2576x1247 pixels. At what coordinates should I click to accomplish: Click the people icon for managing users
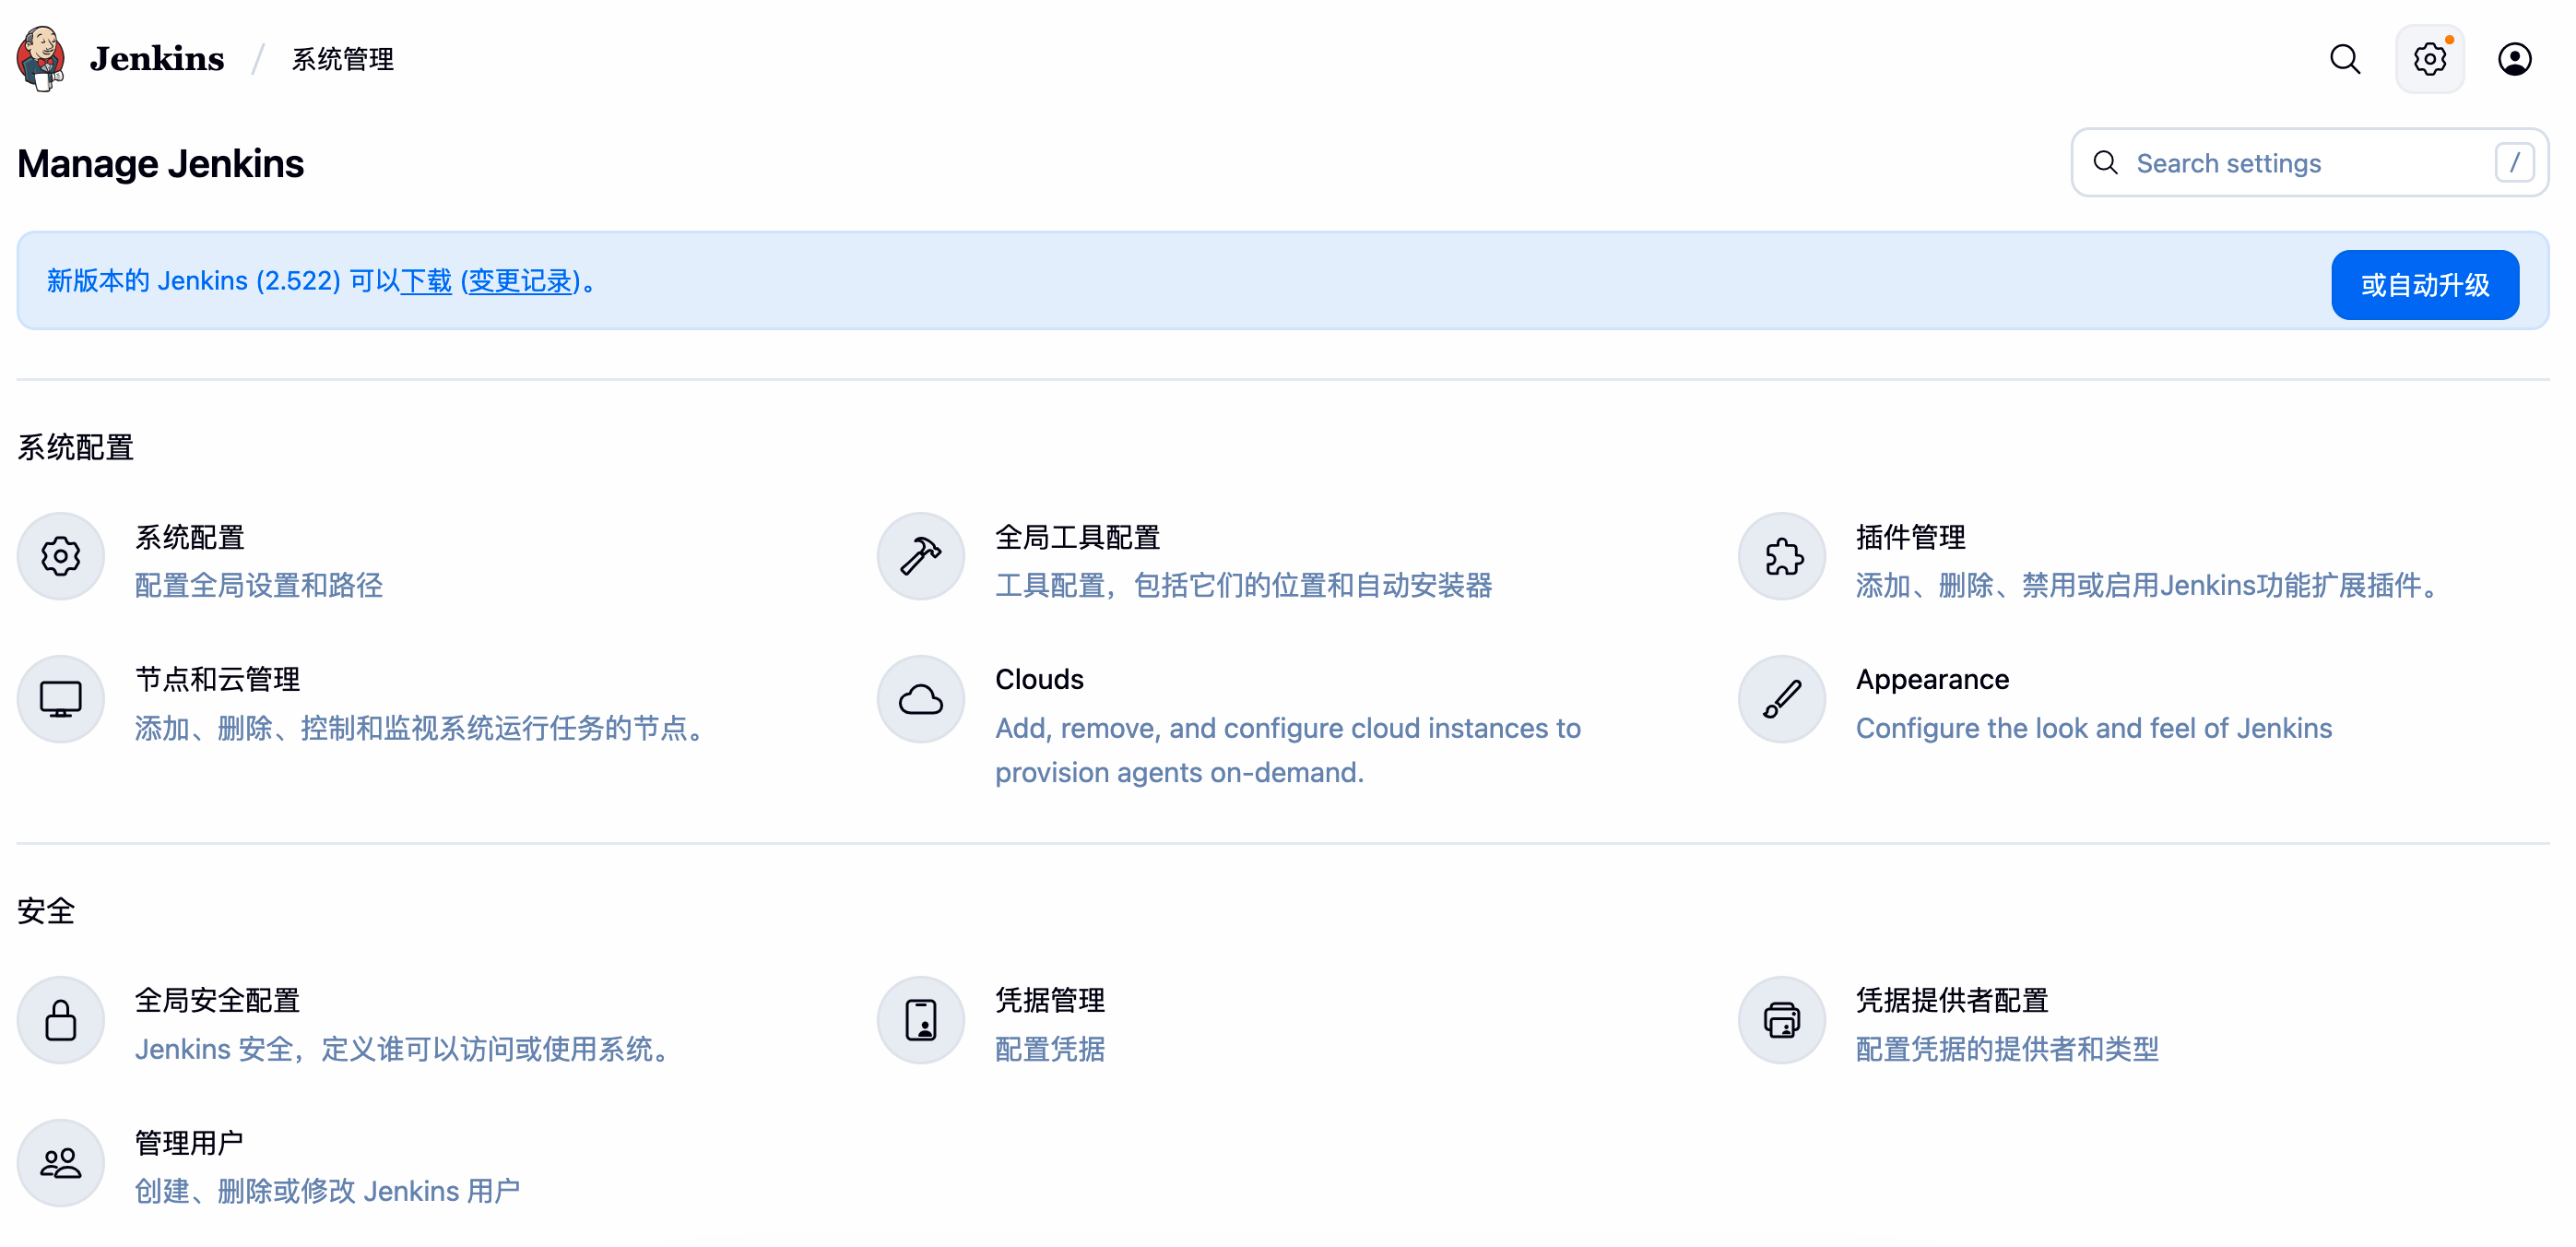click(60, 1163)
